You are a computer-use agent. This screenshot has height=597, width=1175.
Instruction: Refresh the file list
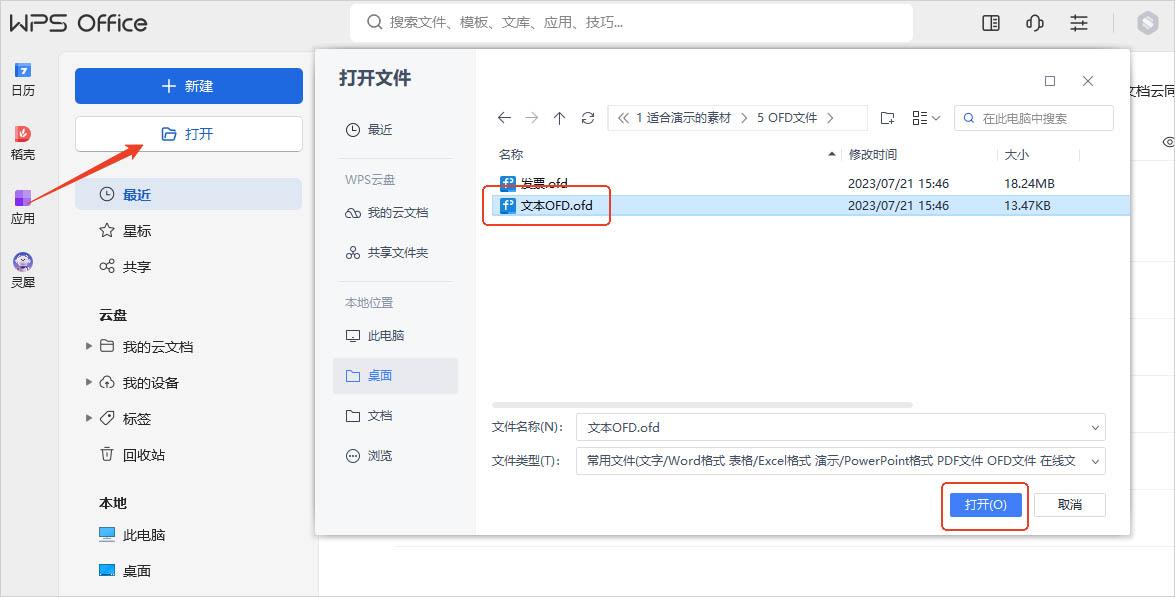tap(587, 117)
